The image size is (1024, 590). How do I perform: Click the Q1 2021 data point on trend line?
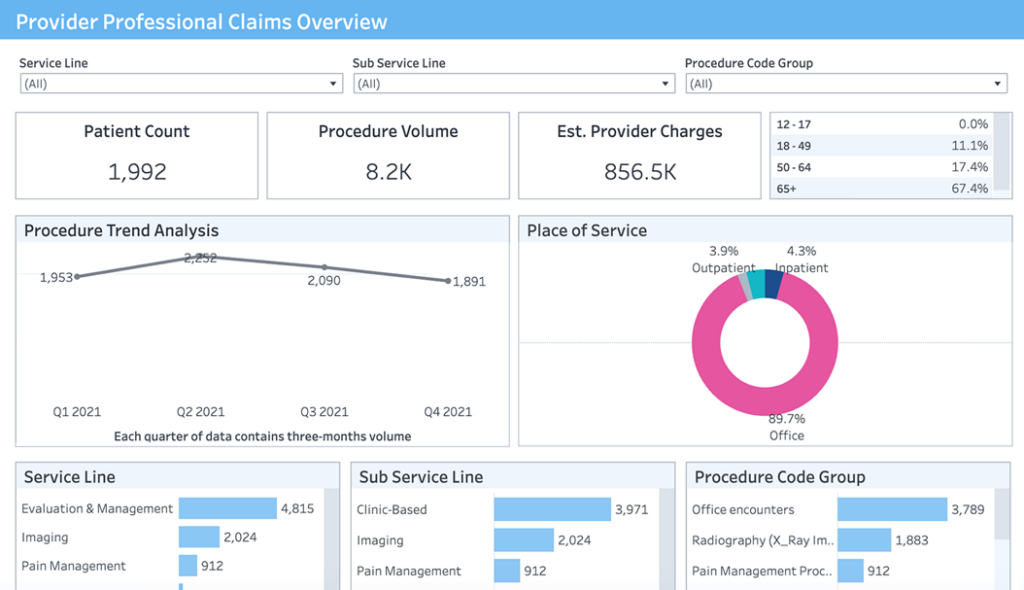(x=77, y=276)
